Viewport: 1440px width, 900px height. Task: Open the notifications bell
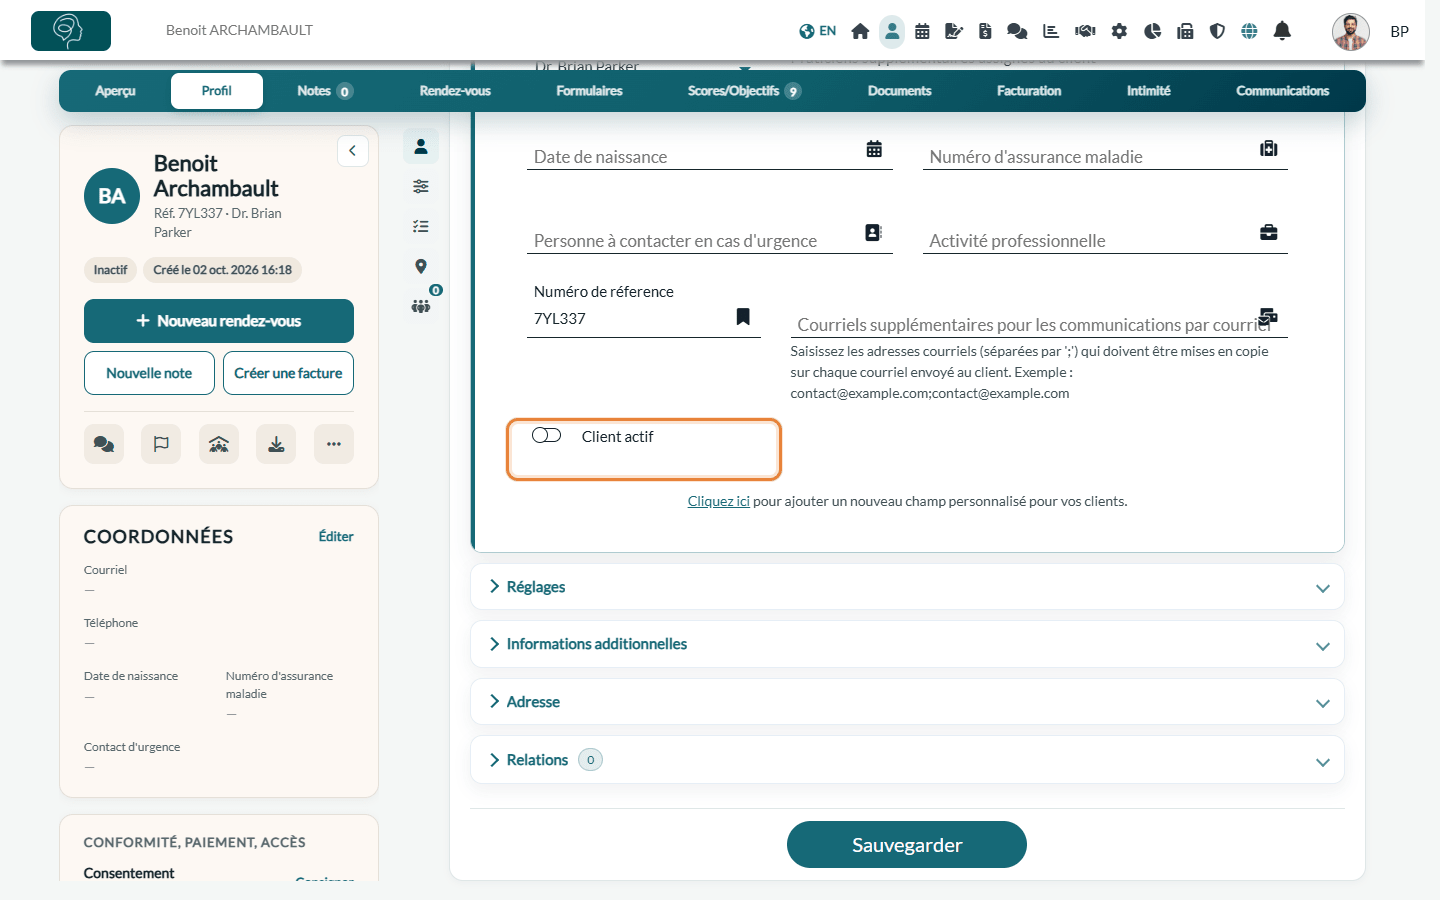click(x=1282, y=31)
